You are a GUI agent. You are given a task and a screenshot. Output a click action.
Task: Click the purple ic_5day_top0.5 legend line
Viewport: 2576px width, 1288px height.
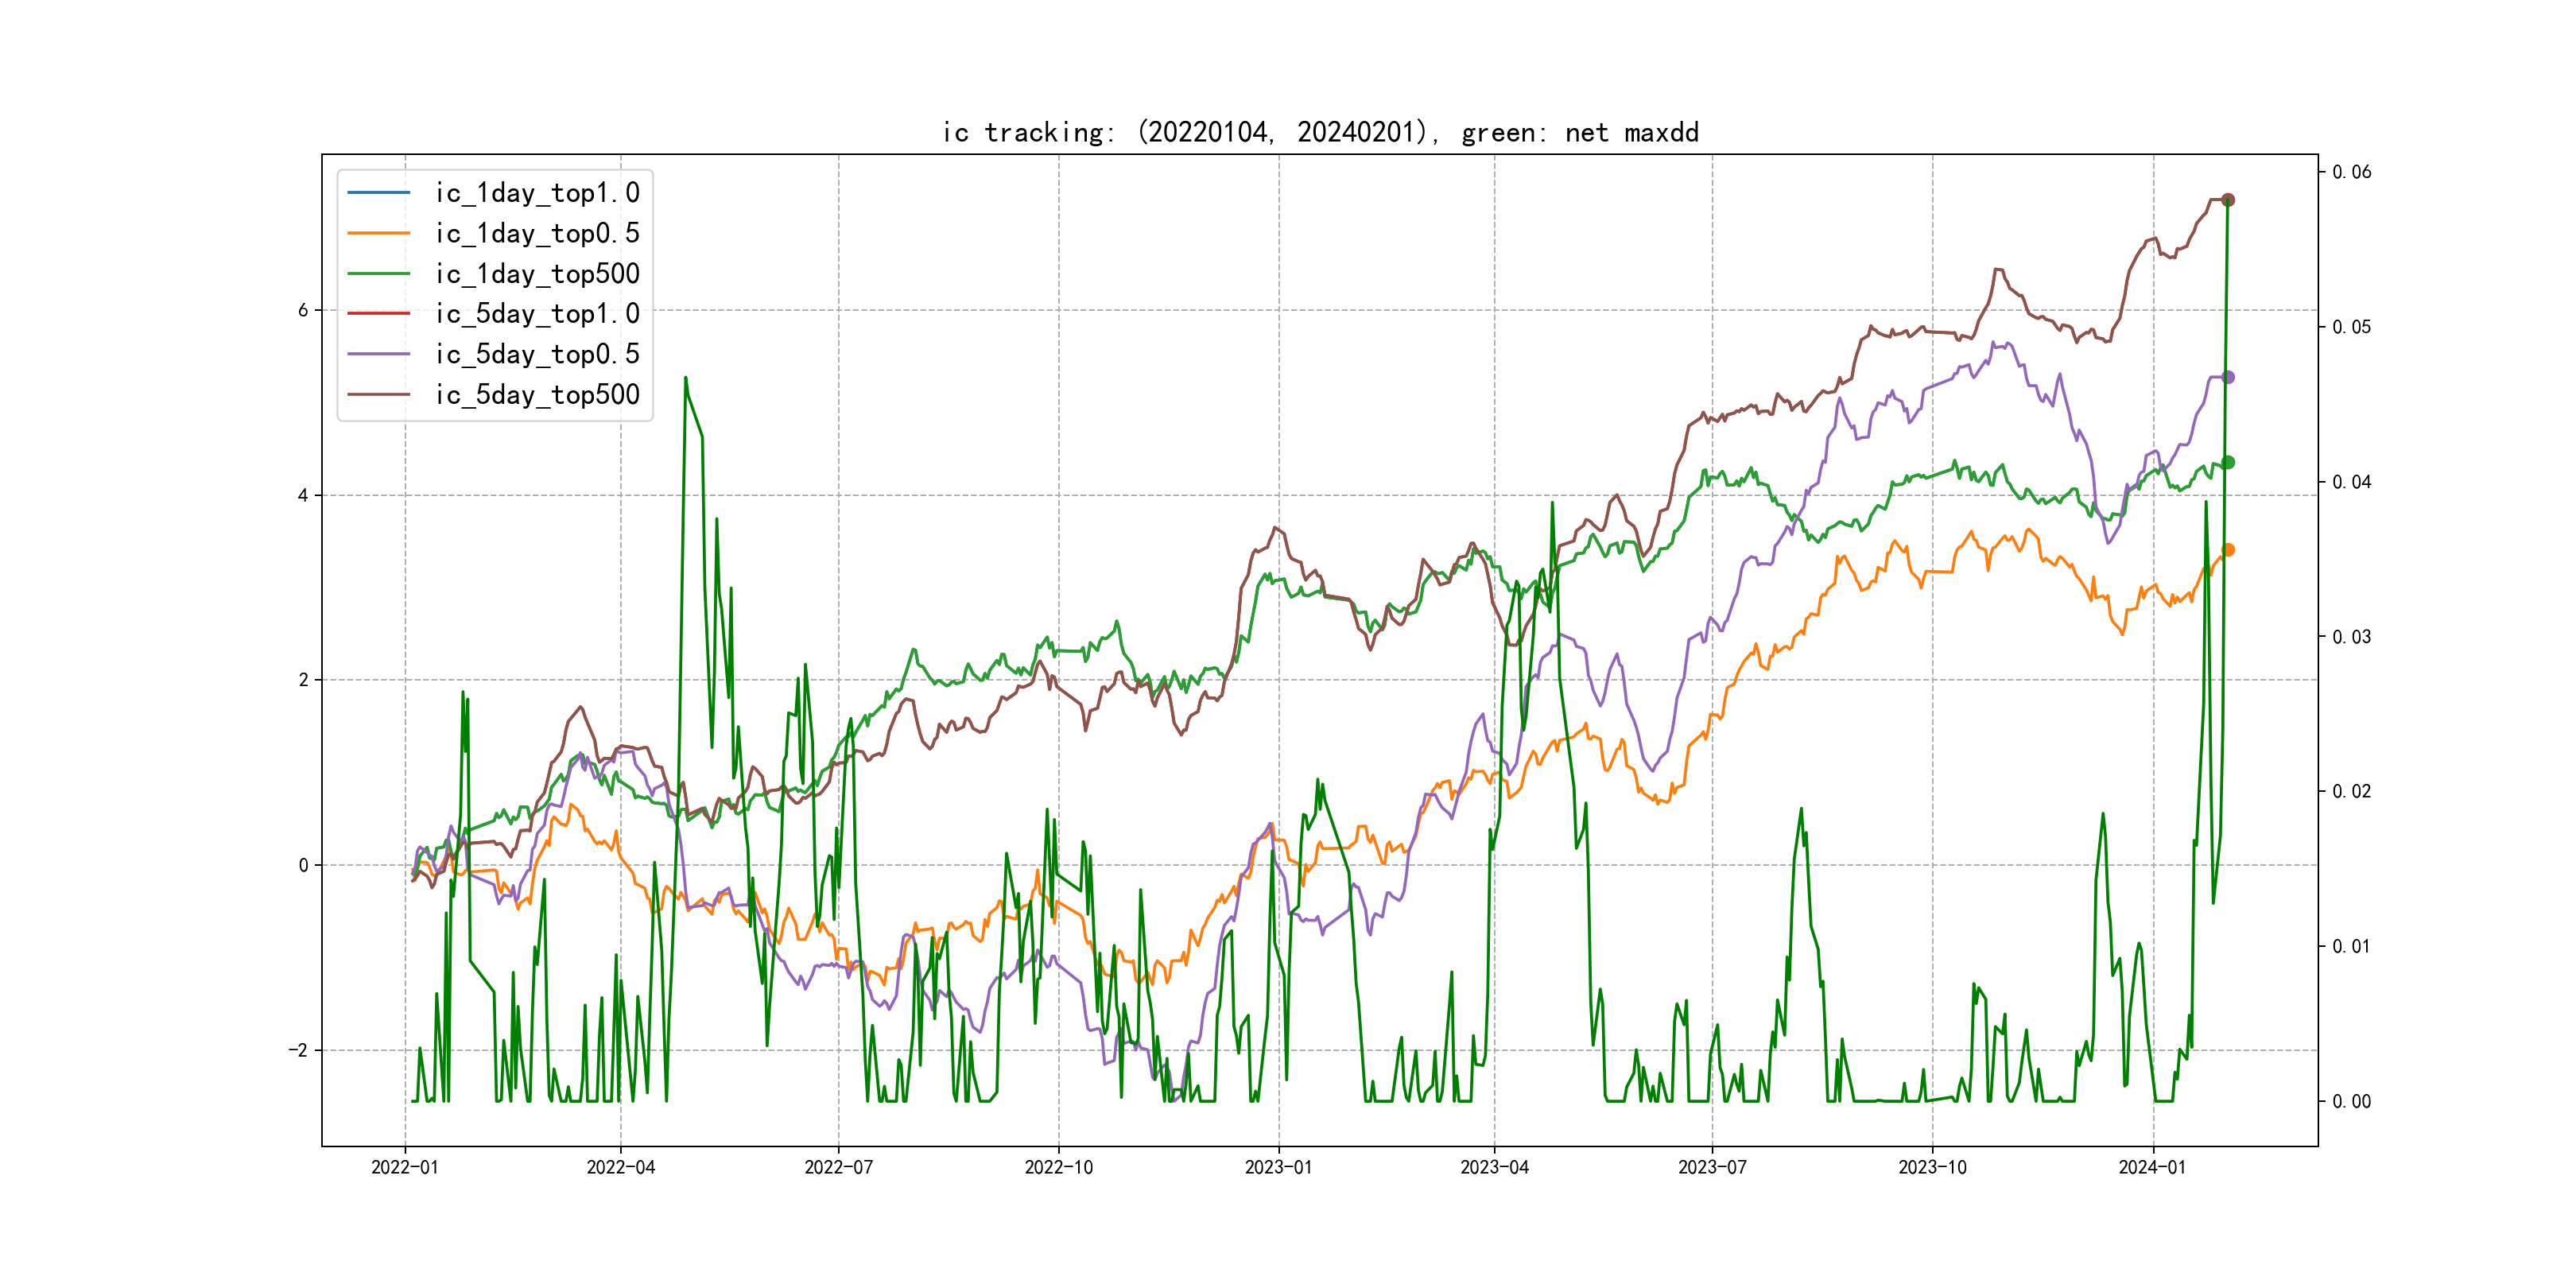tap(378, 354)
